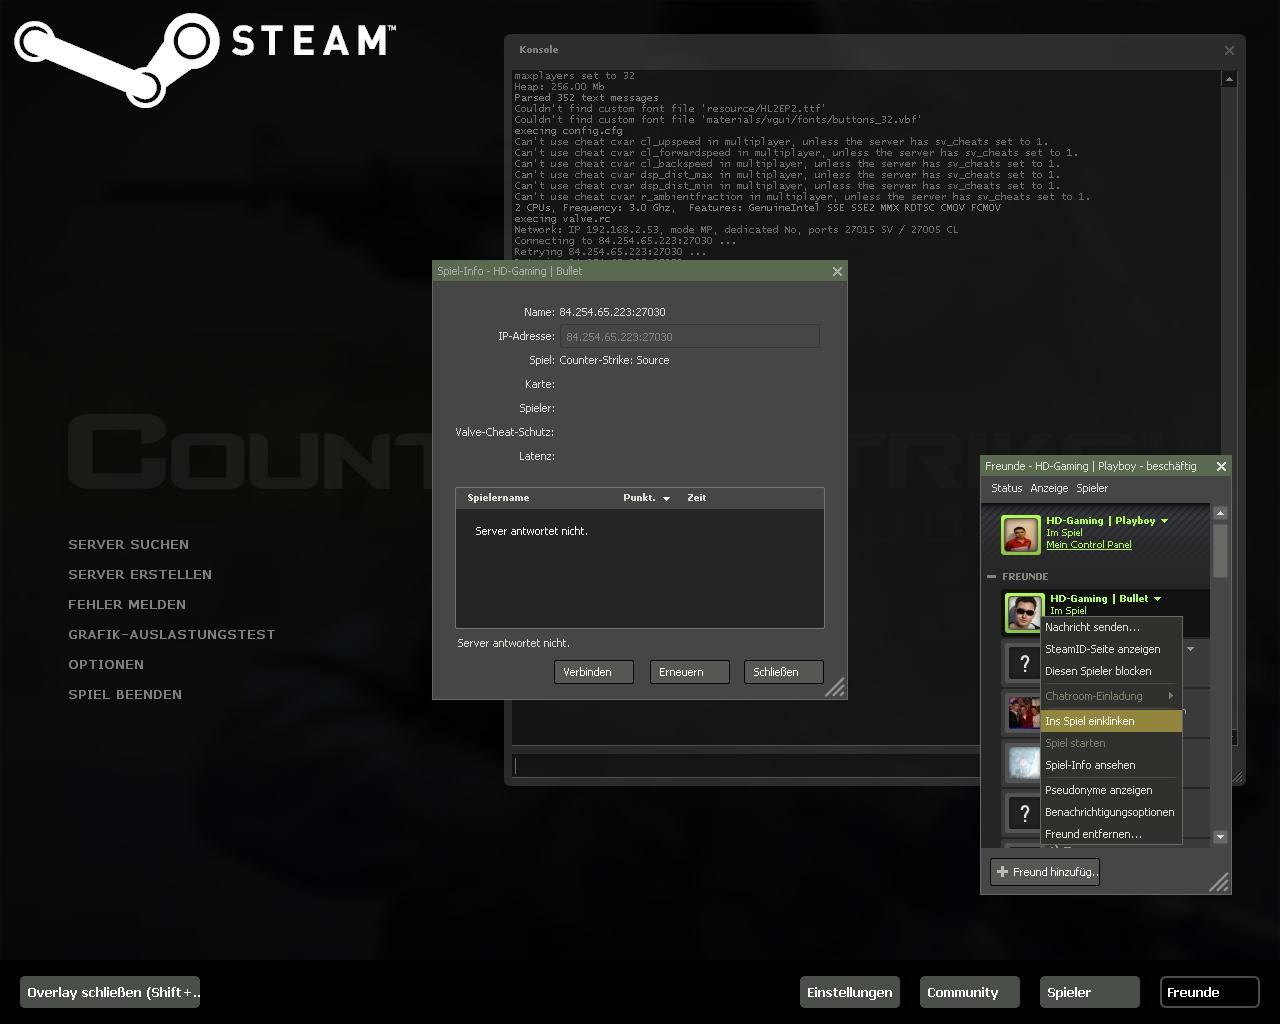Screen dimensions: 1280x1024
Task: Open Spieler menu in Freunde window
Action: click(1091, 488)
